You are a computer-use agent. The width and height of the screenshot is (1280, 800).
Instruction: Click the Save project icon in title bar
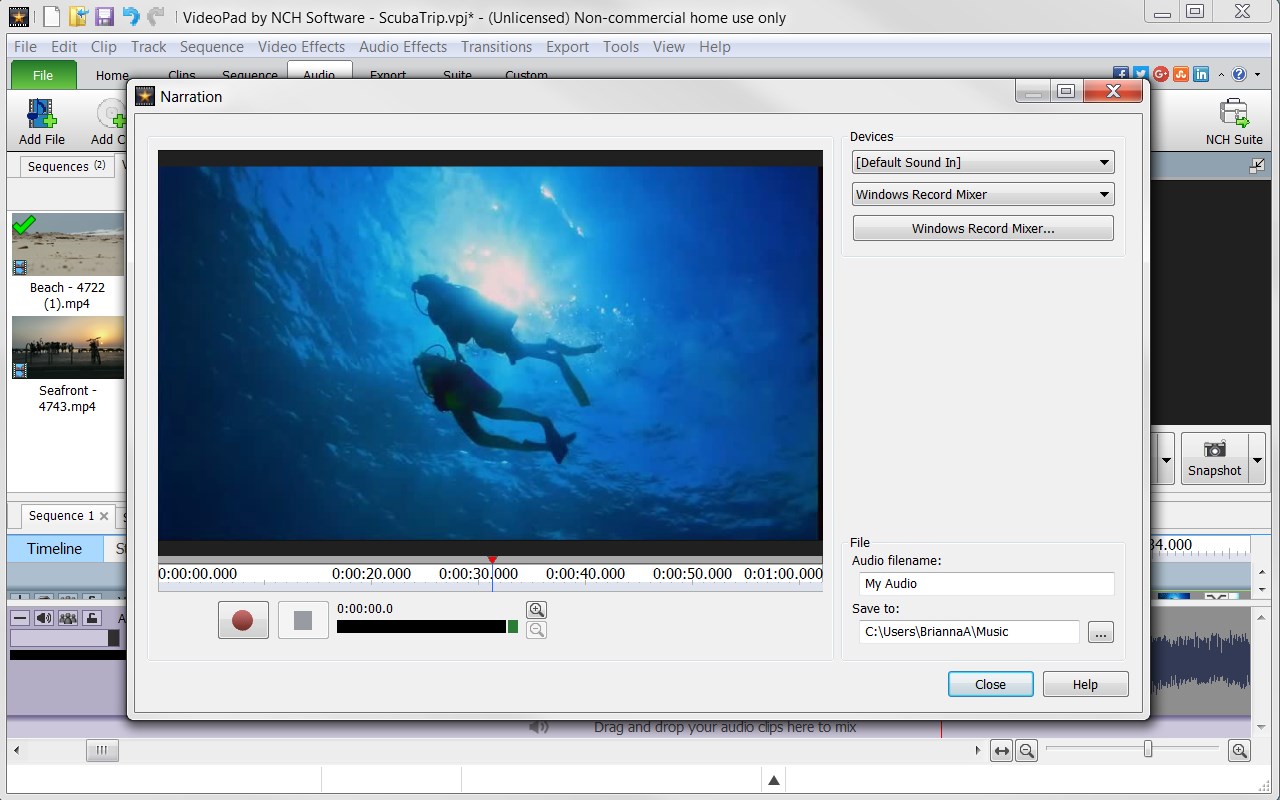(104, 16)
